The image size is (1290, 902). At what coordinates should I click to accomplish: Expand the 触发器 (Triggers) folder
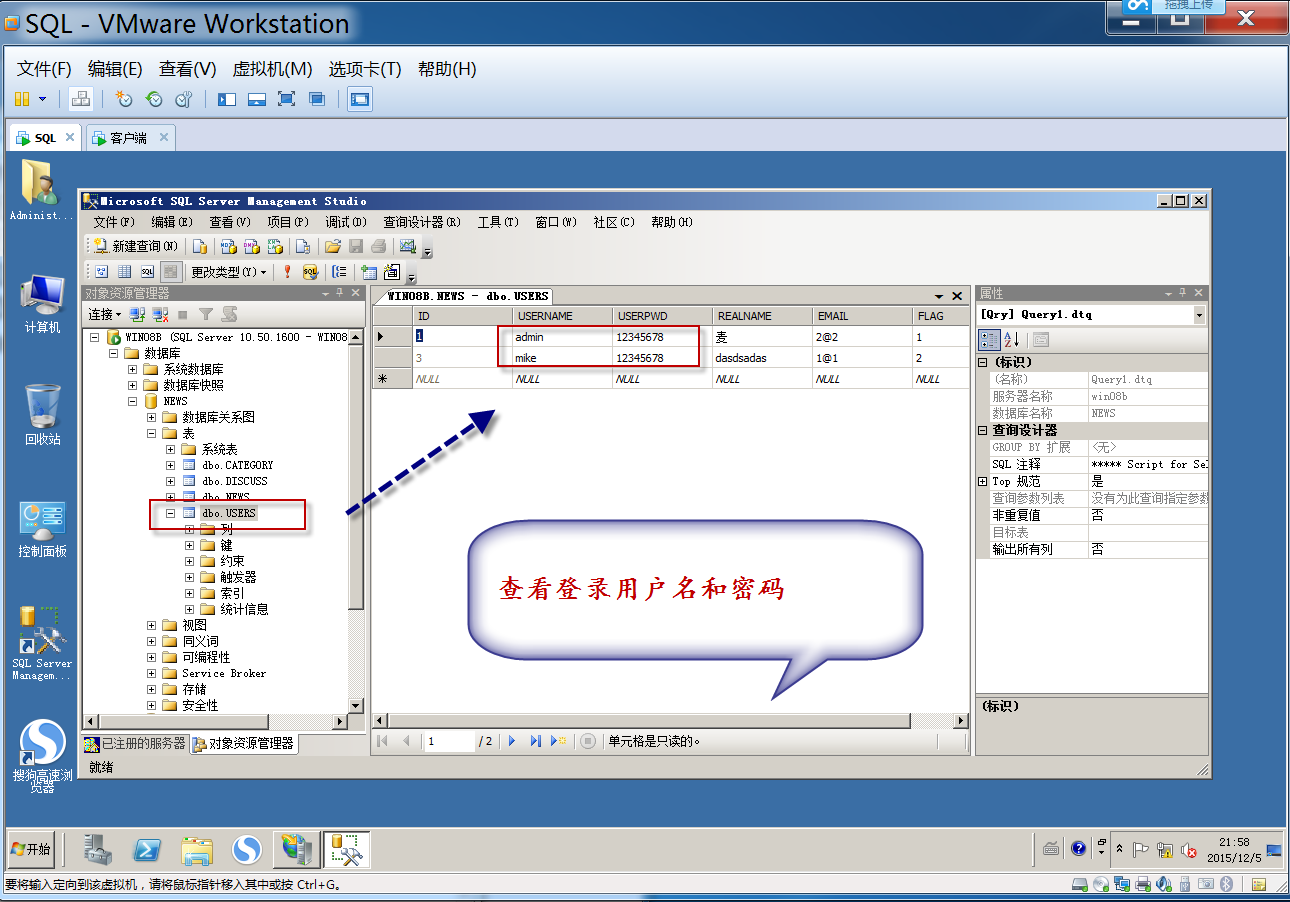point(190,577)
